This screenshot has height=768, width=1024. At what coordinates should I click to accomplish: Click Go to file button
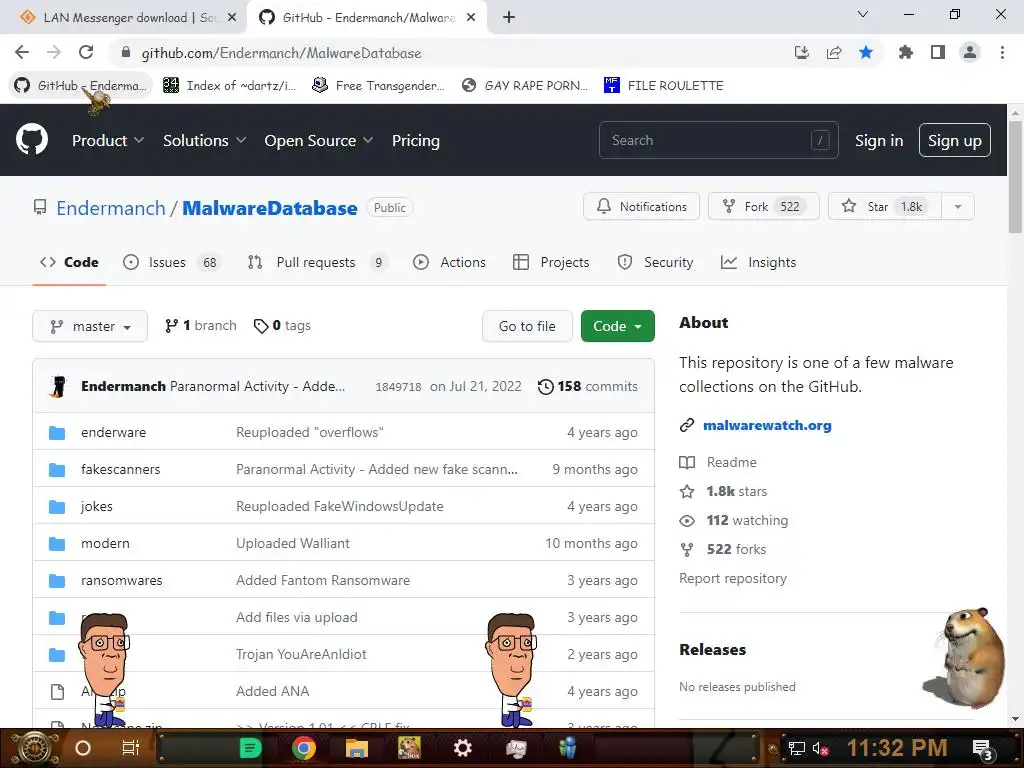tap(527, 326)
